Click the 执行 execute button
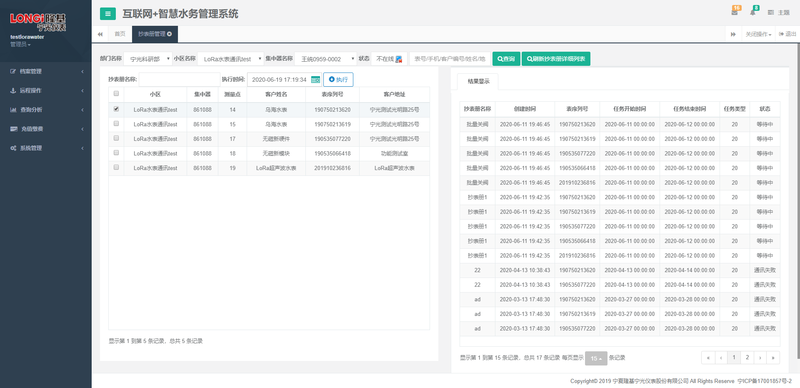Image resolution: width=800 pixels, height=388 pixels. click(338, 79)
